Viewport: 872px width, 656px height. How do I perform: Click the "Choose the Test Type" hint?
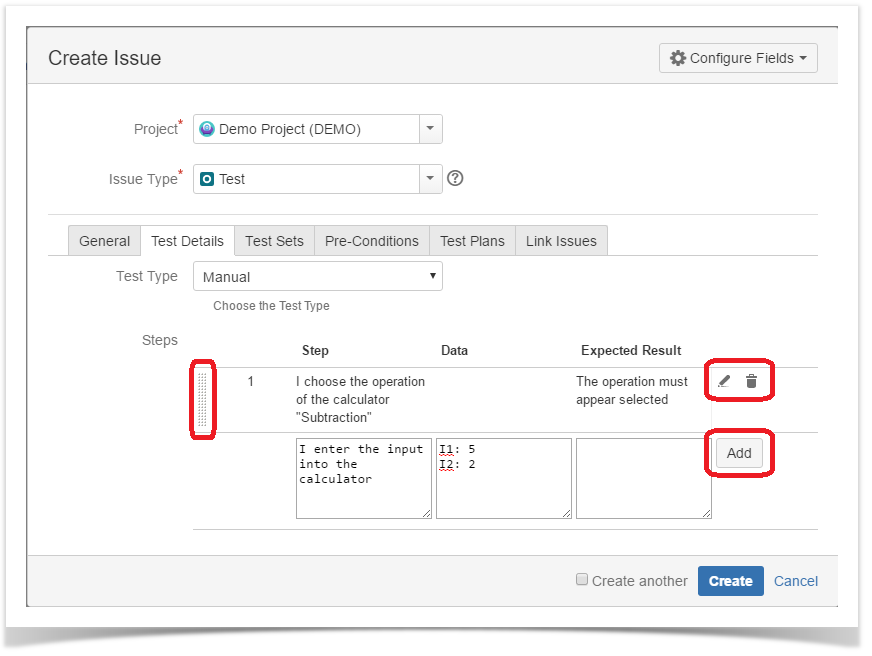coord(271,306)
